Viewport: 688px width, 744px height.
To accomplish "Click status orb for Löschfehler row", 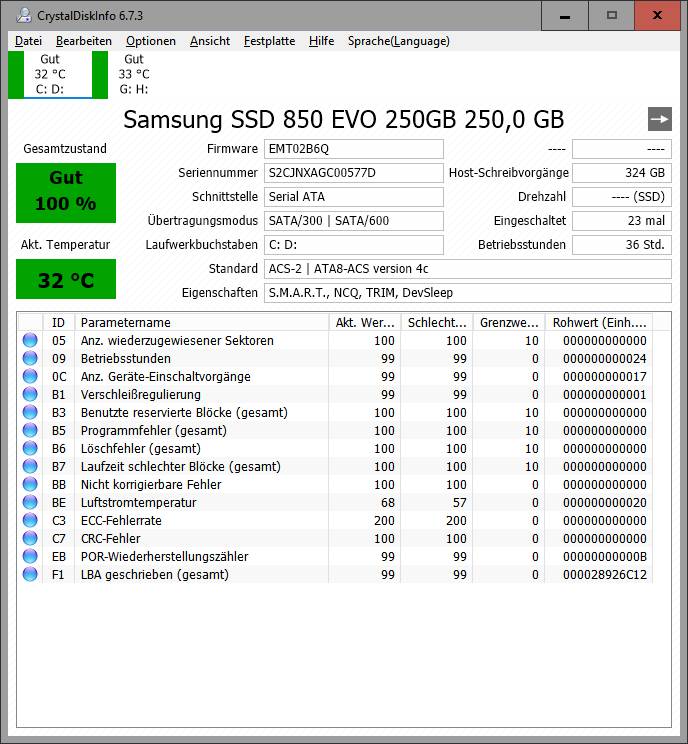I will pos(30,448).
